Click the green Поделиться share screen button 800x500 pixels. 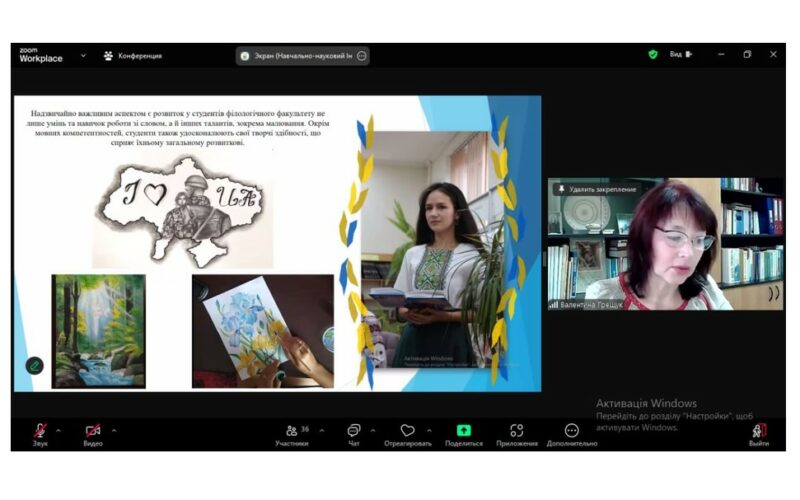pyautogui.click(x=463, y=432)
